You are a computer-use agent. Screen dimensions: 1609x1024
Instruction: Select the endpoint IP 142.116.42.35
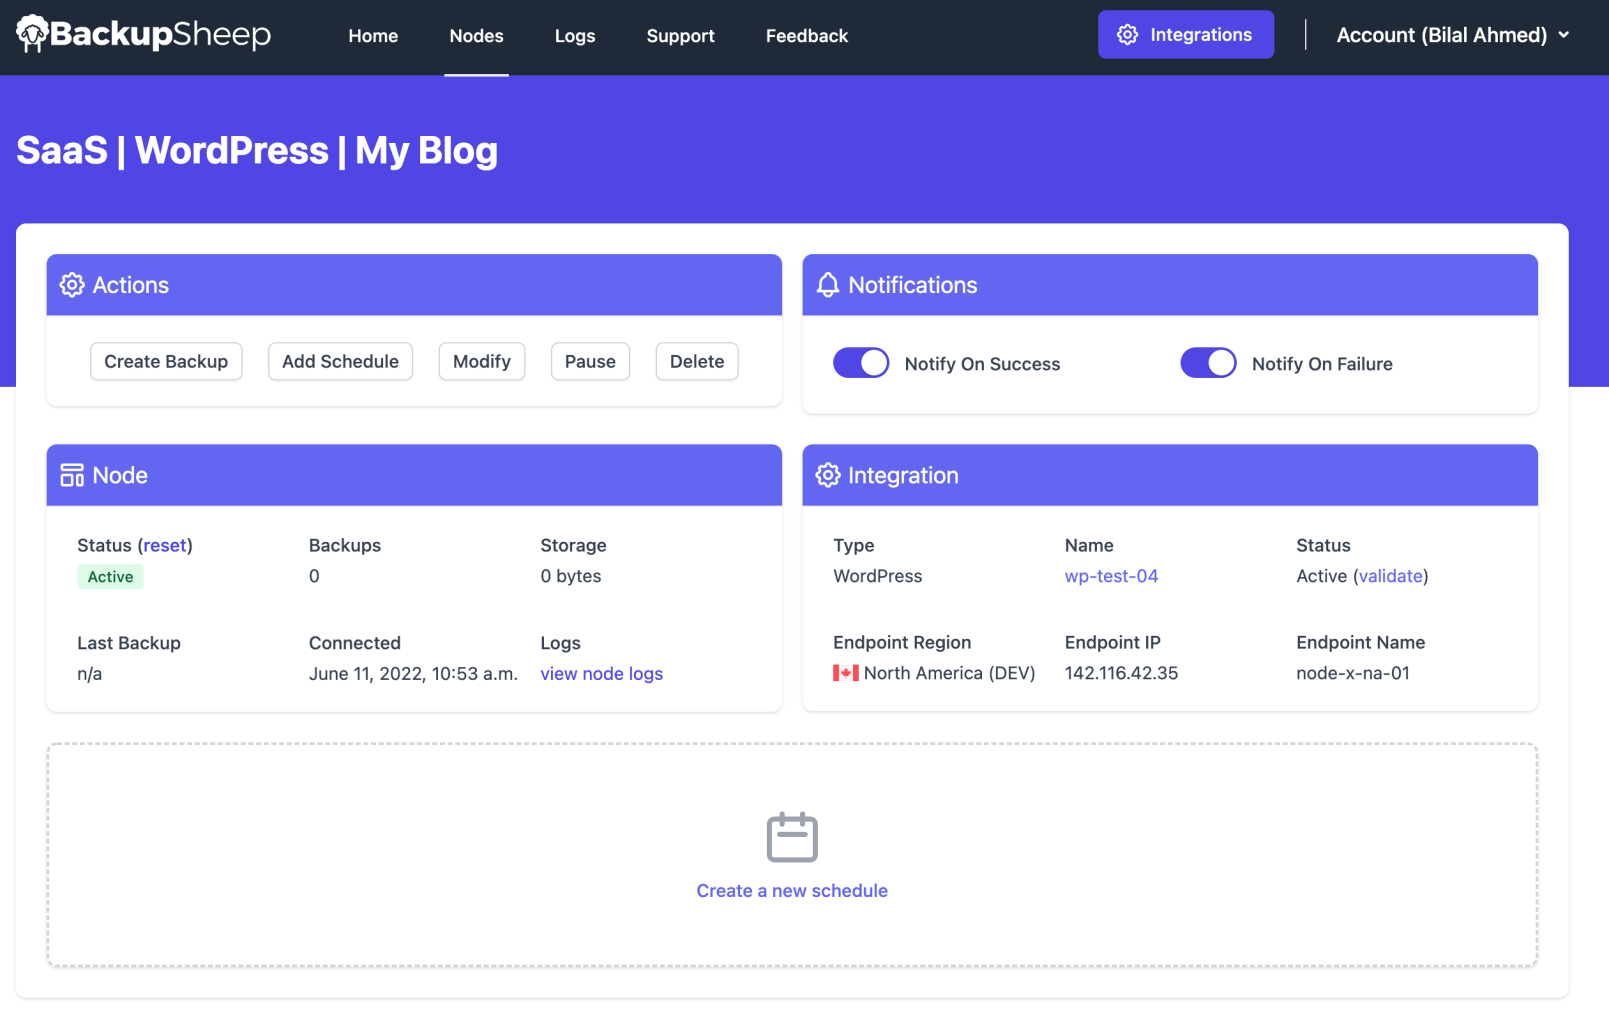point(1121,673)
